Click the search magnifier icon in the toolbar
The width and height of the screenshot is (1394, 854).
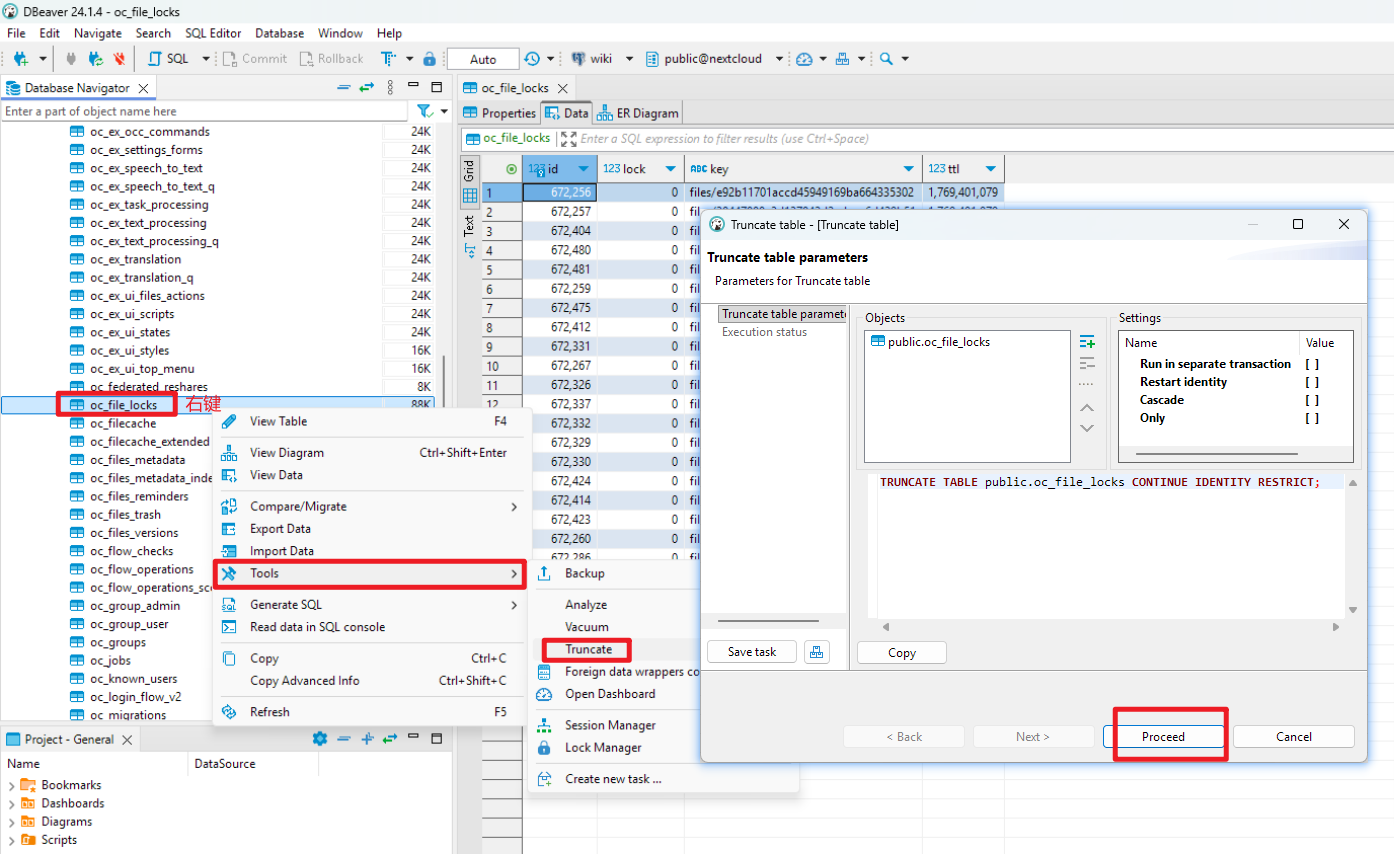click(x=888, y=58)
